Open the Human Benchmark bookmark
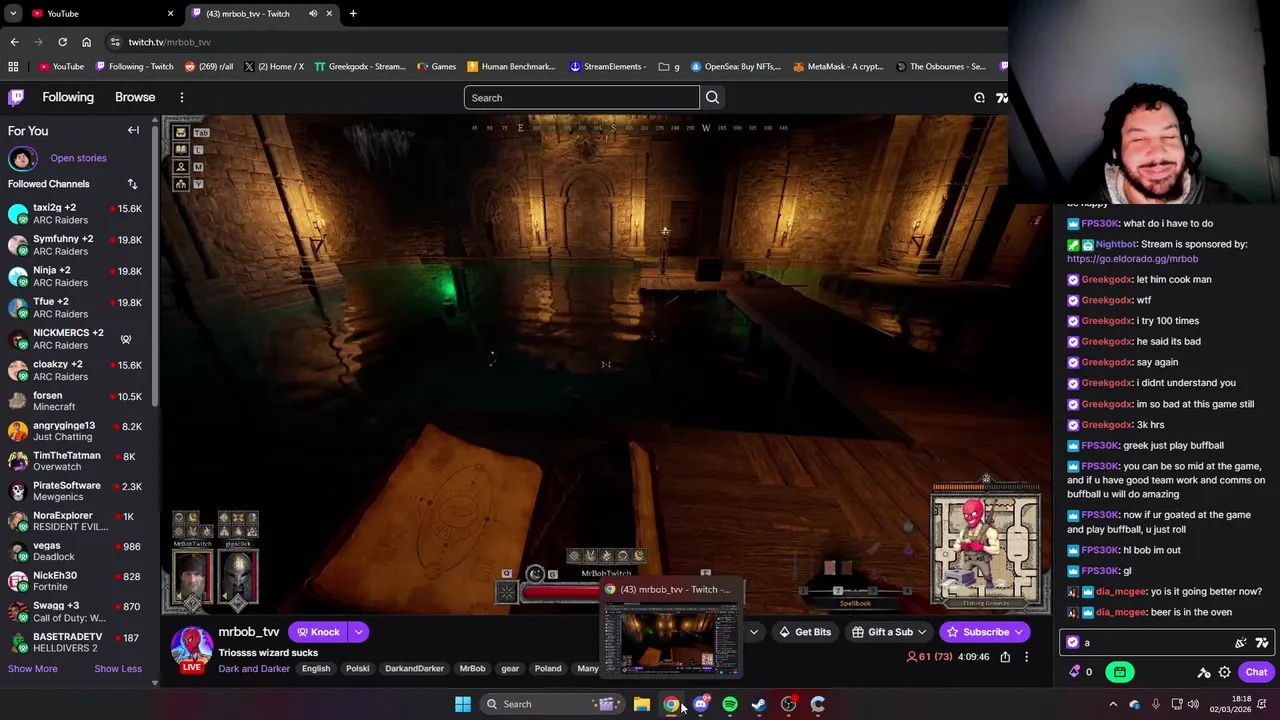This screenshot has width=1280, height=720. (511, 67)
